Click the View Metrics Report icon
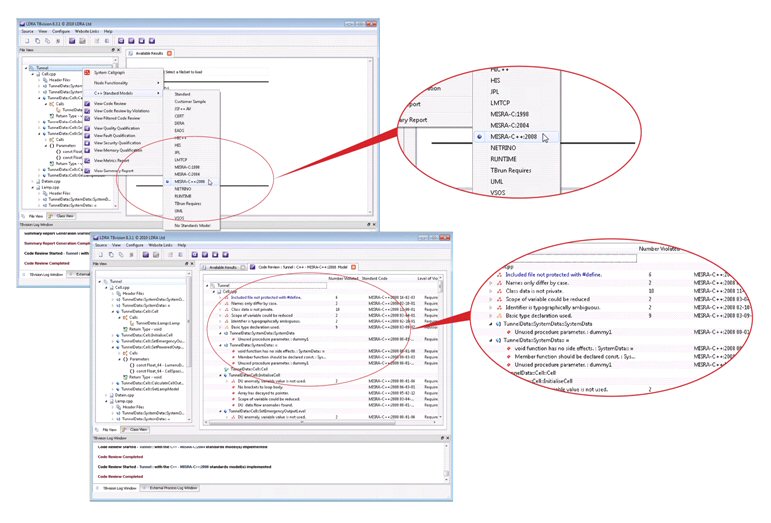Screen dimensions: 771x523 point(87,160)
